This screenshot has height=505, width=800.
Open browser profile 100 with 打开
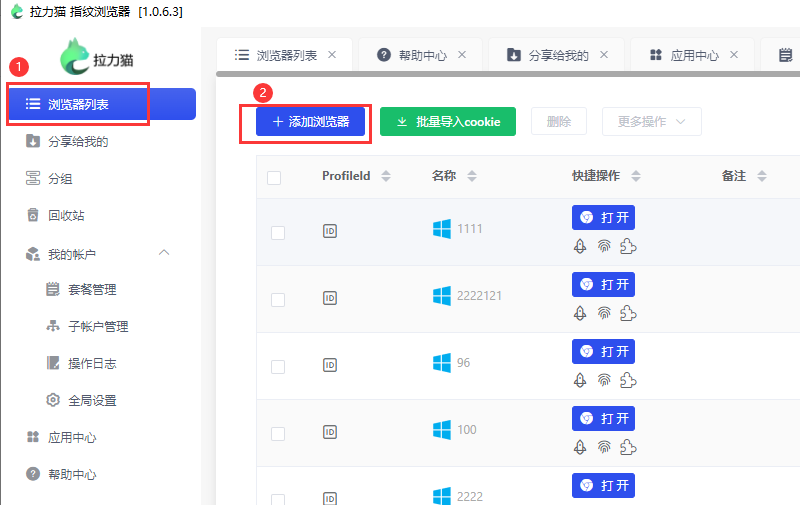(x=603, y=419)
